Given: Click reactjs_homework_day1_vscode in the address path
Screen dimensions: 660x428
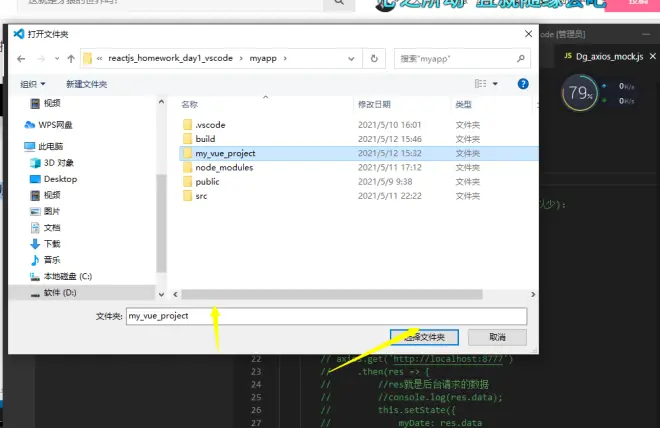Looking at the screenshot, I should (x=170, y=58).
